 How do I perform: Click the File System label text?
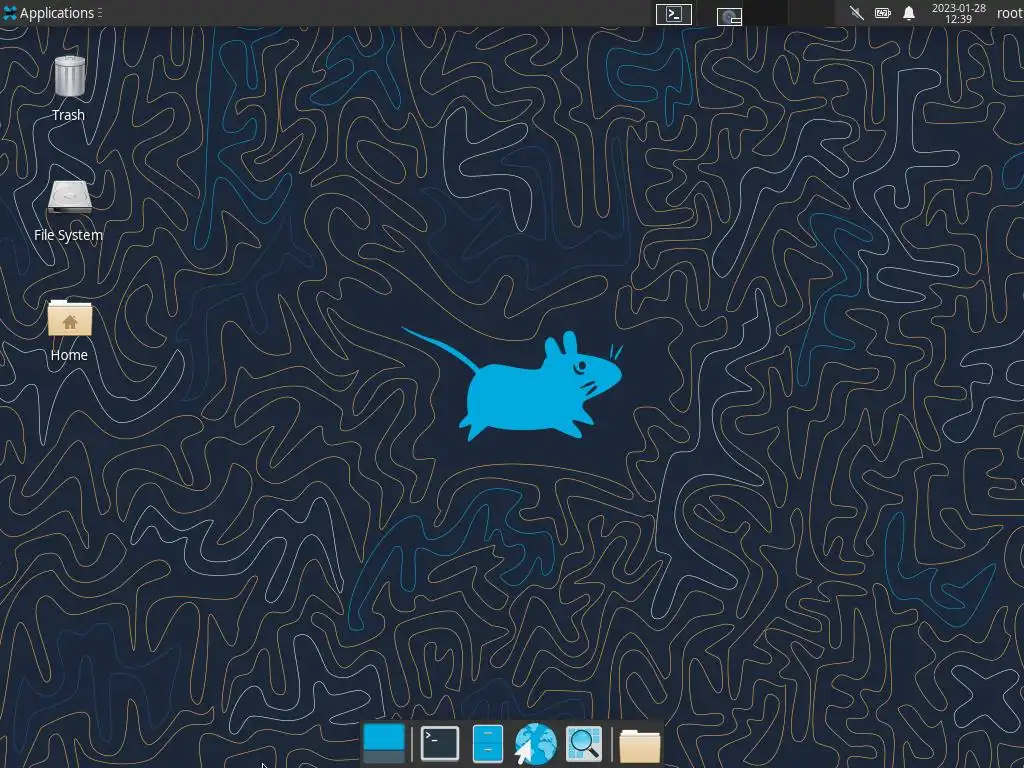click(69, 235)
